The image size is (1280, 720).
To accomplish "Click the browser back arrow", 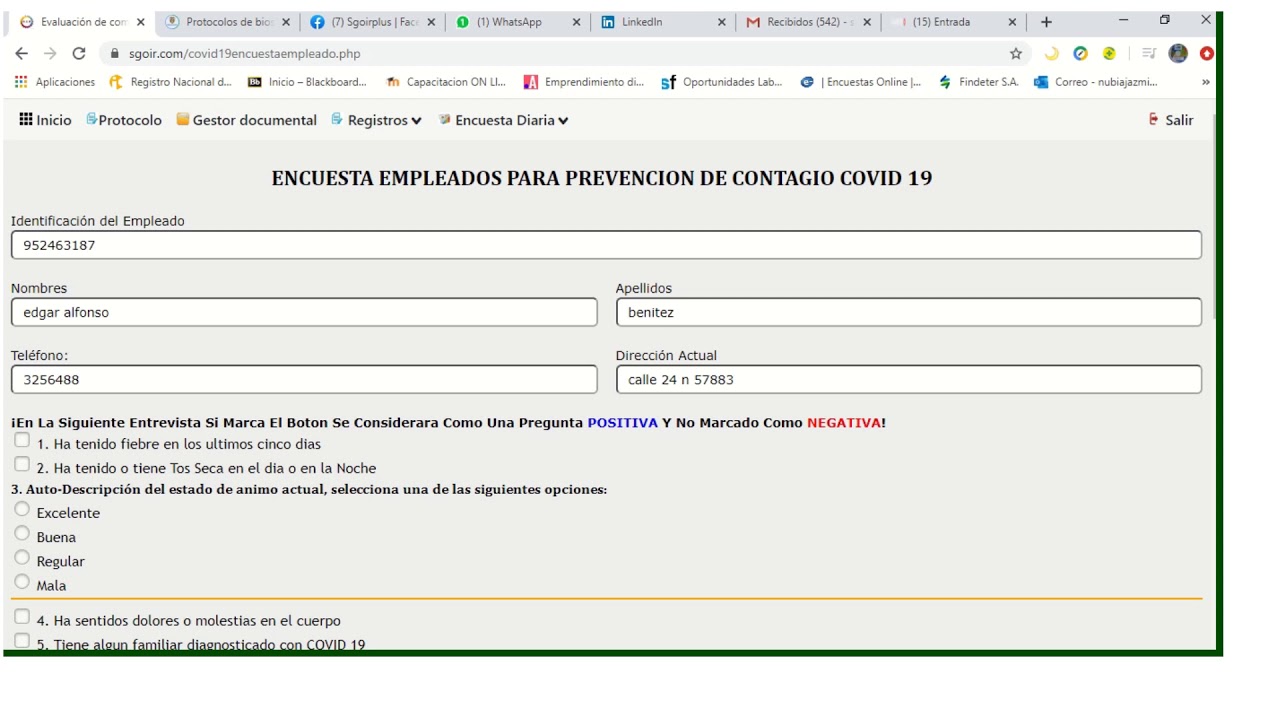I will coord(22,54).
